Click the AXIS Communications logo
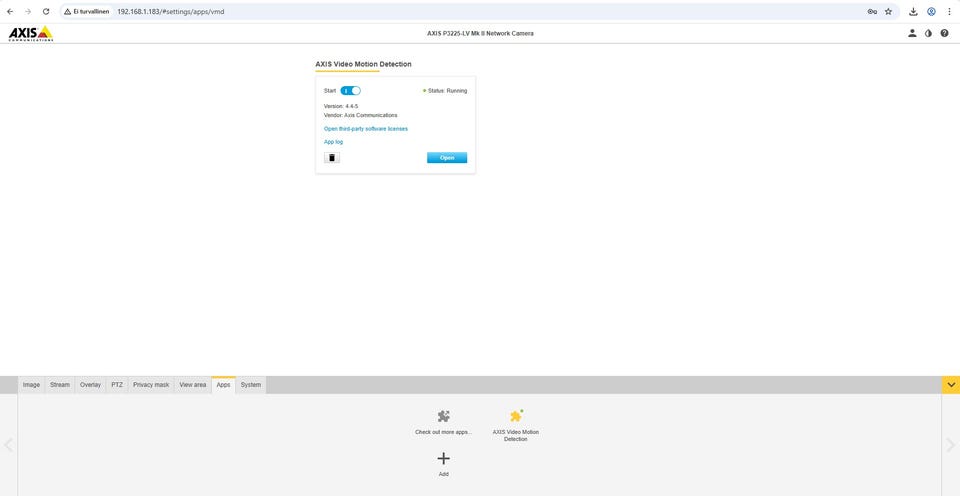960x496 pixels. pos(31,34)
